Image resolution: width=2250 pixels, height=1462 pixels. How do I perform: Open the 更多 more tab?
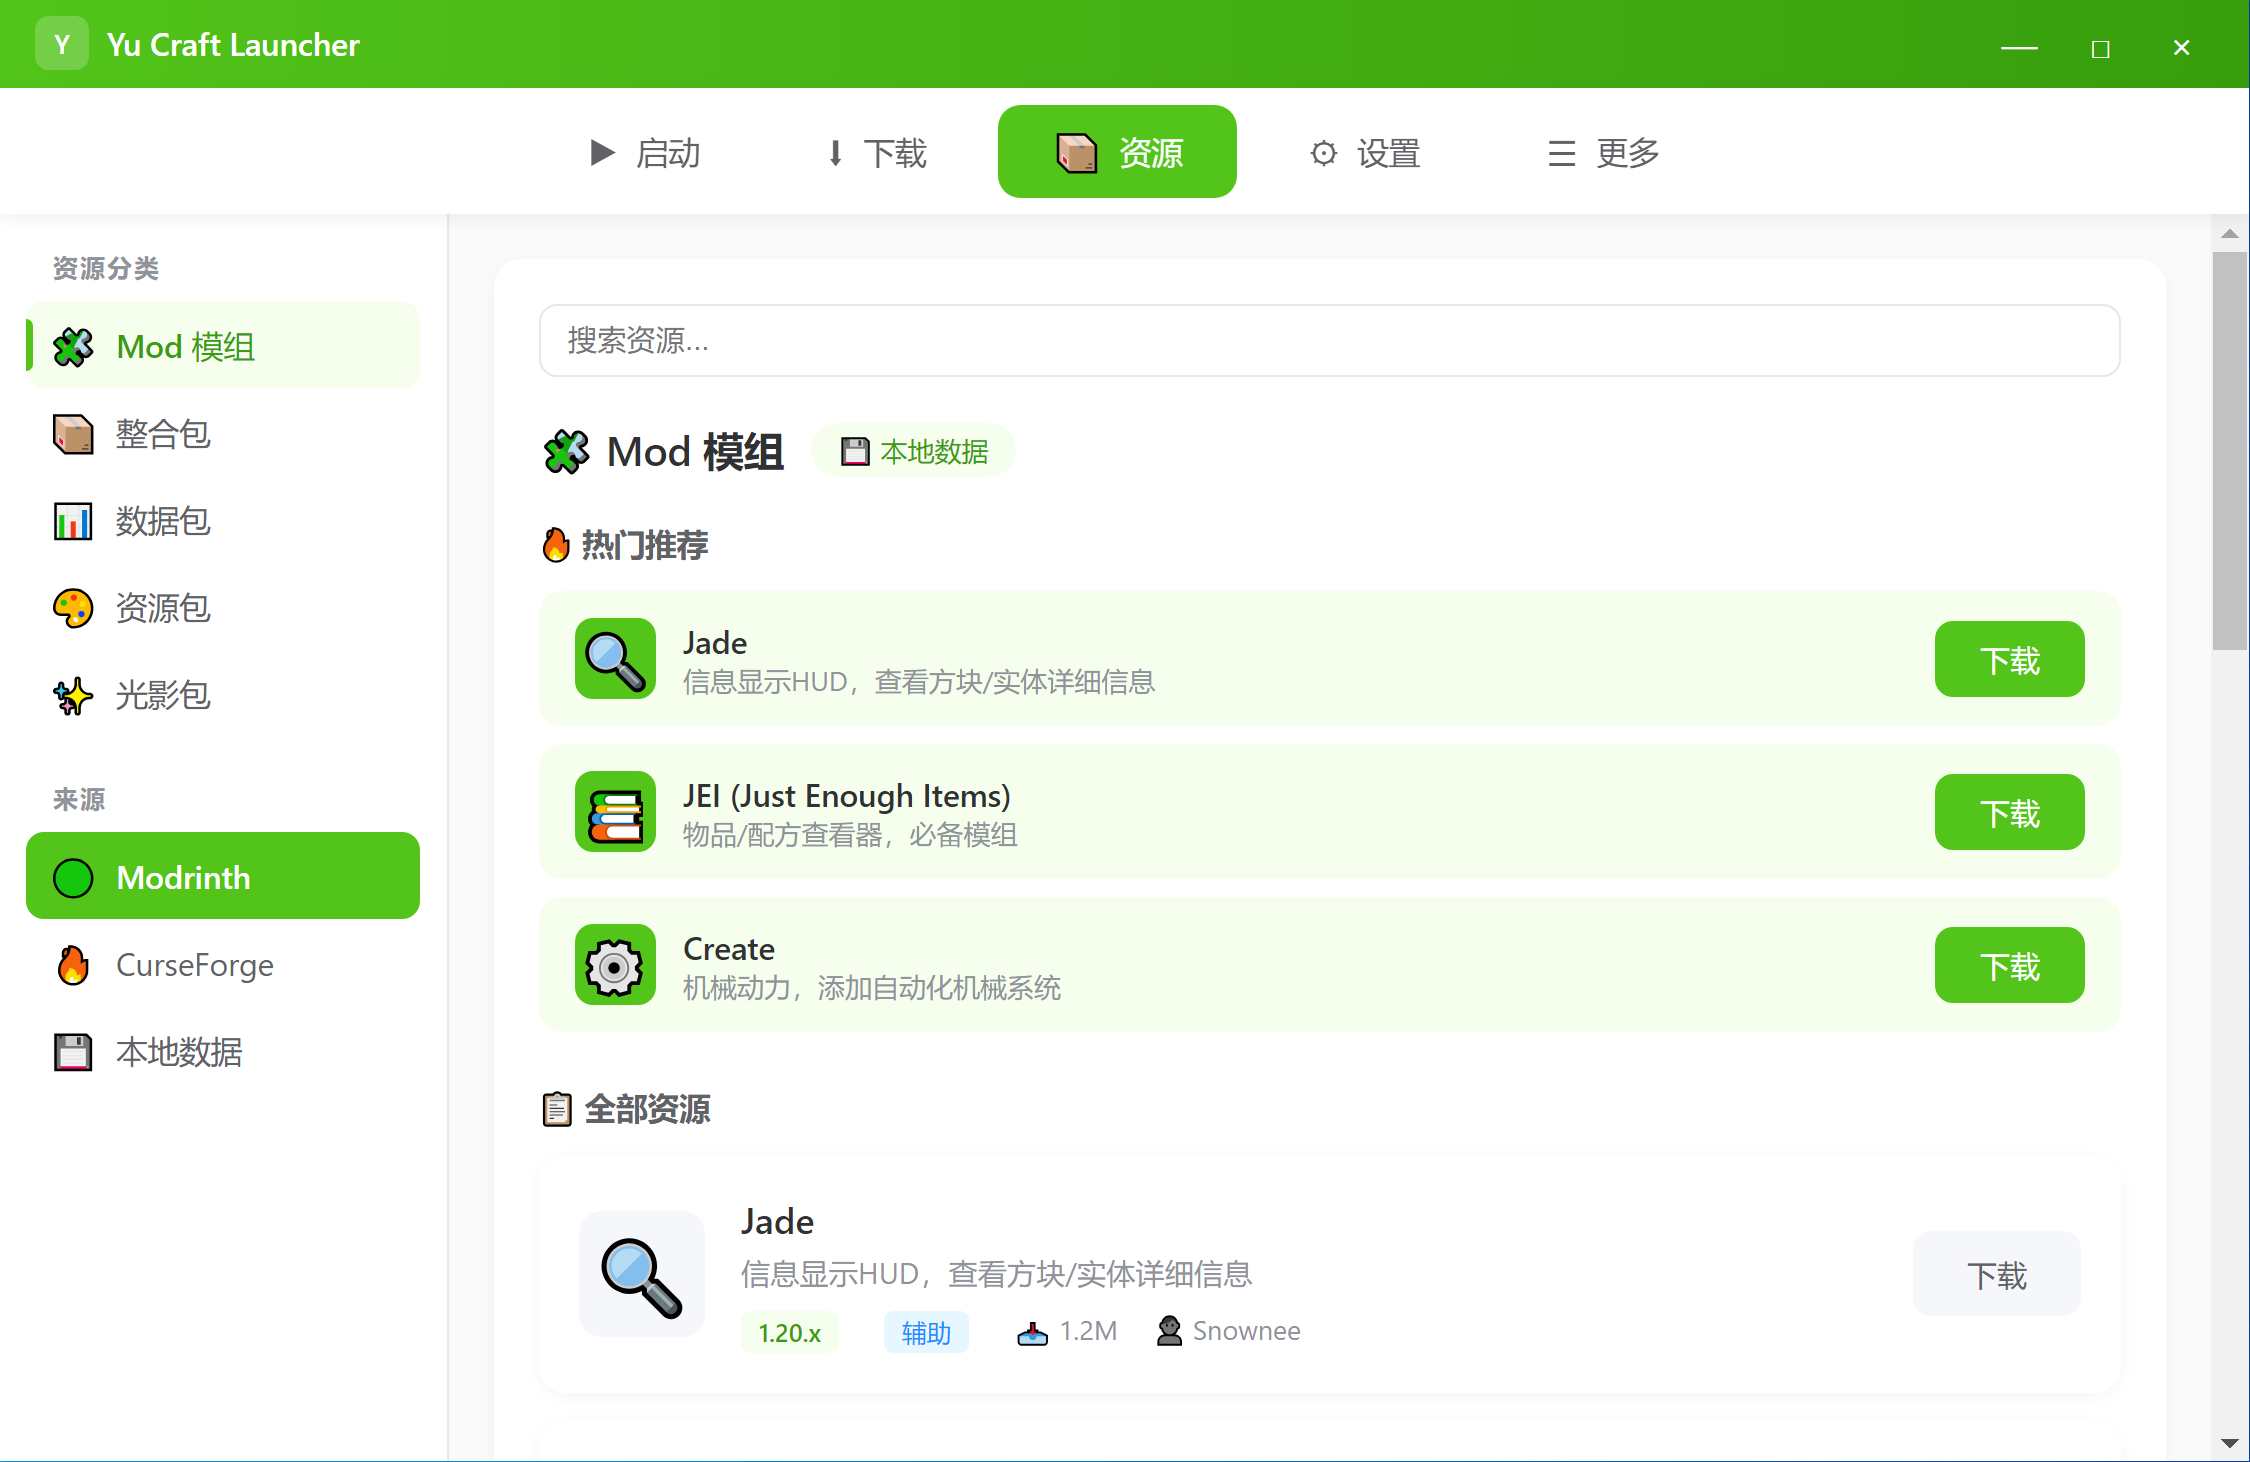tap(1604, 152)
